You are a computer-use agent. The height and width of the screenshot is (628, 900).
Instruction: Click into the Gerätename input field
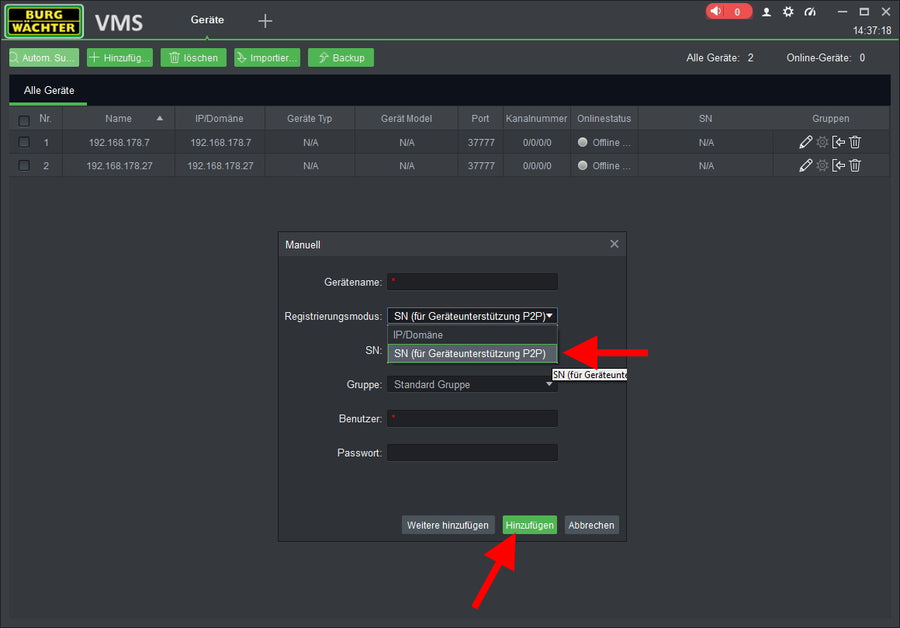[472, 282]
